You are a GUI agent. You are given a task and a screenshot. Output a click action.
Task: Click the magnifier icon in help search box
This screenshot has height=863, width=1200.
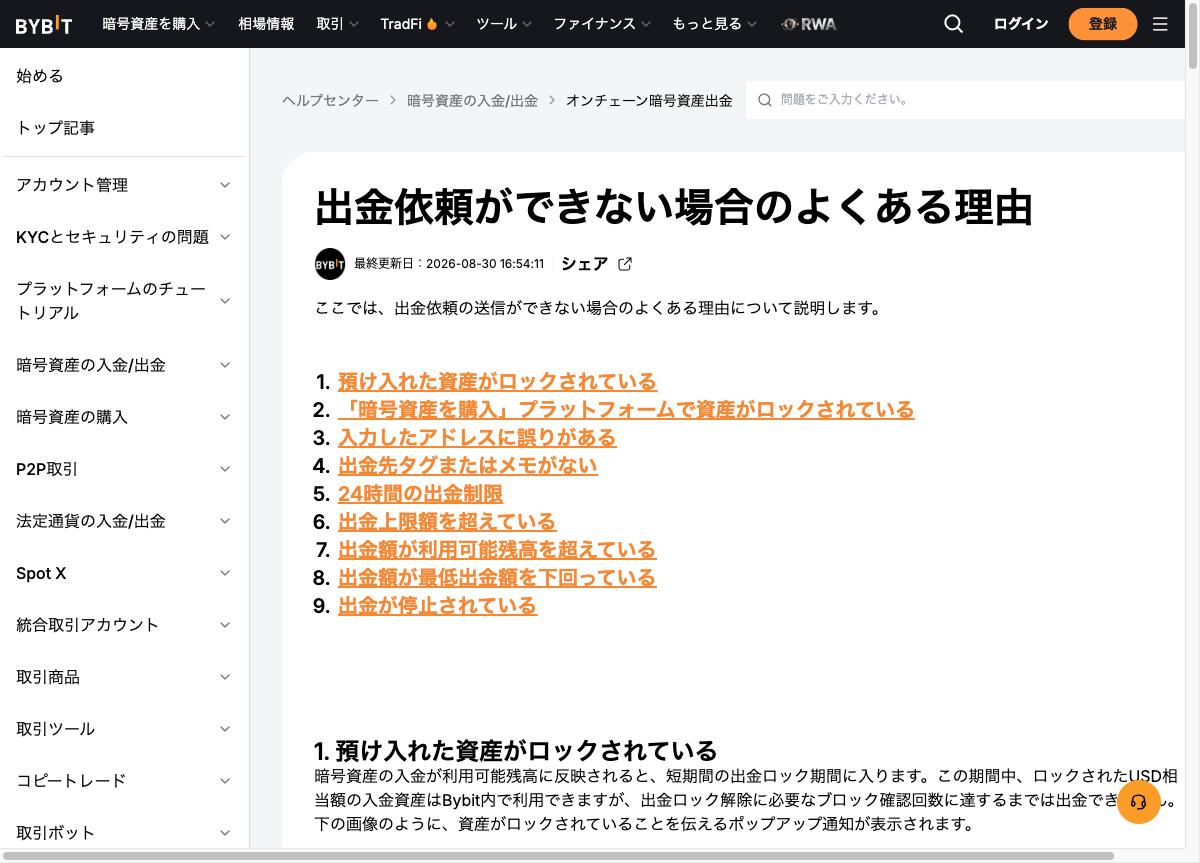(x=765, y=100)
